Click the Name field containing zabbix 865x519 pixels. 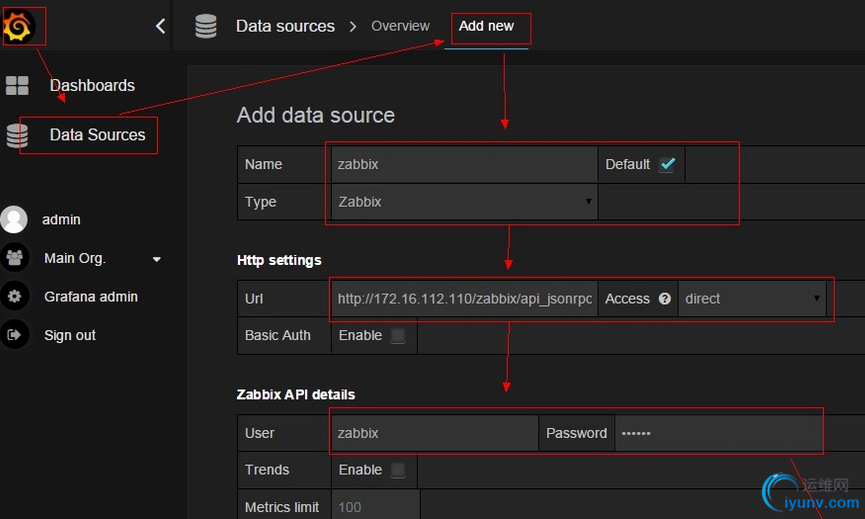(x=464, y=164)
